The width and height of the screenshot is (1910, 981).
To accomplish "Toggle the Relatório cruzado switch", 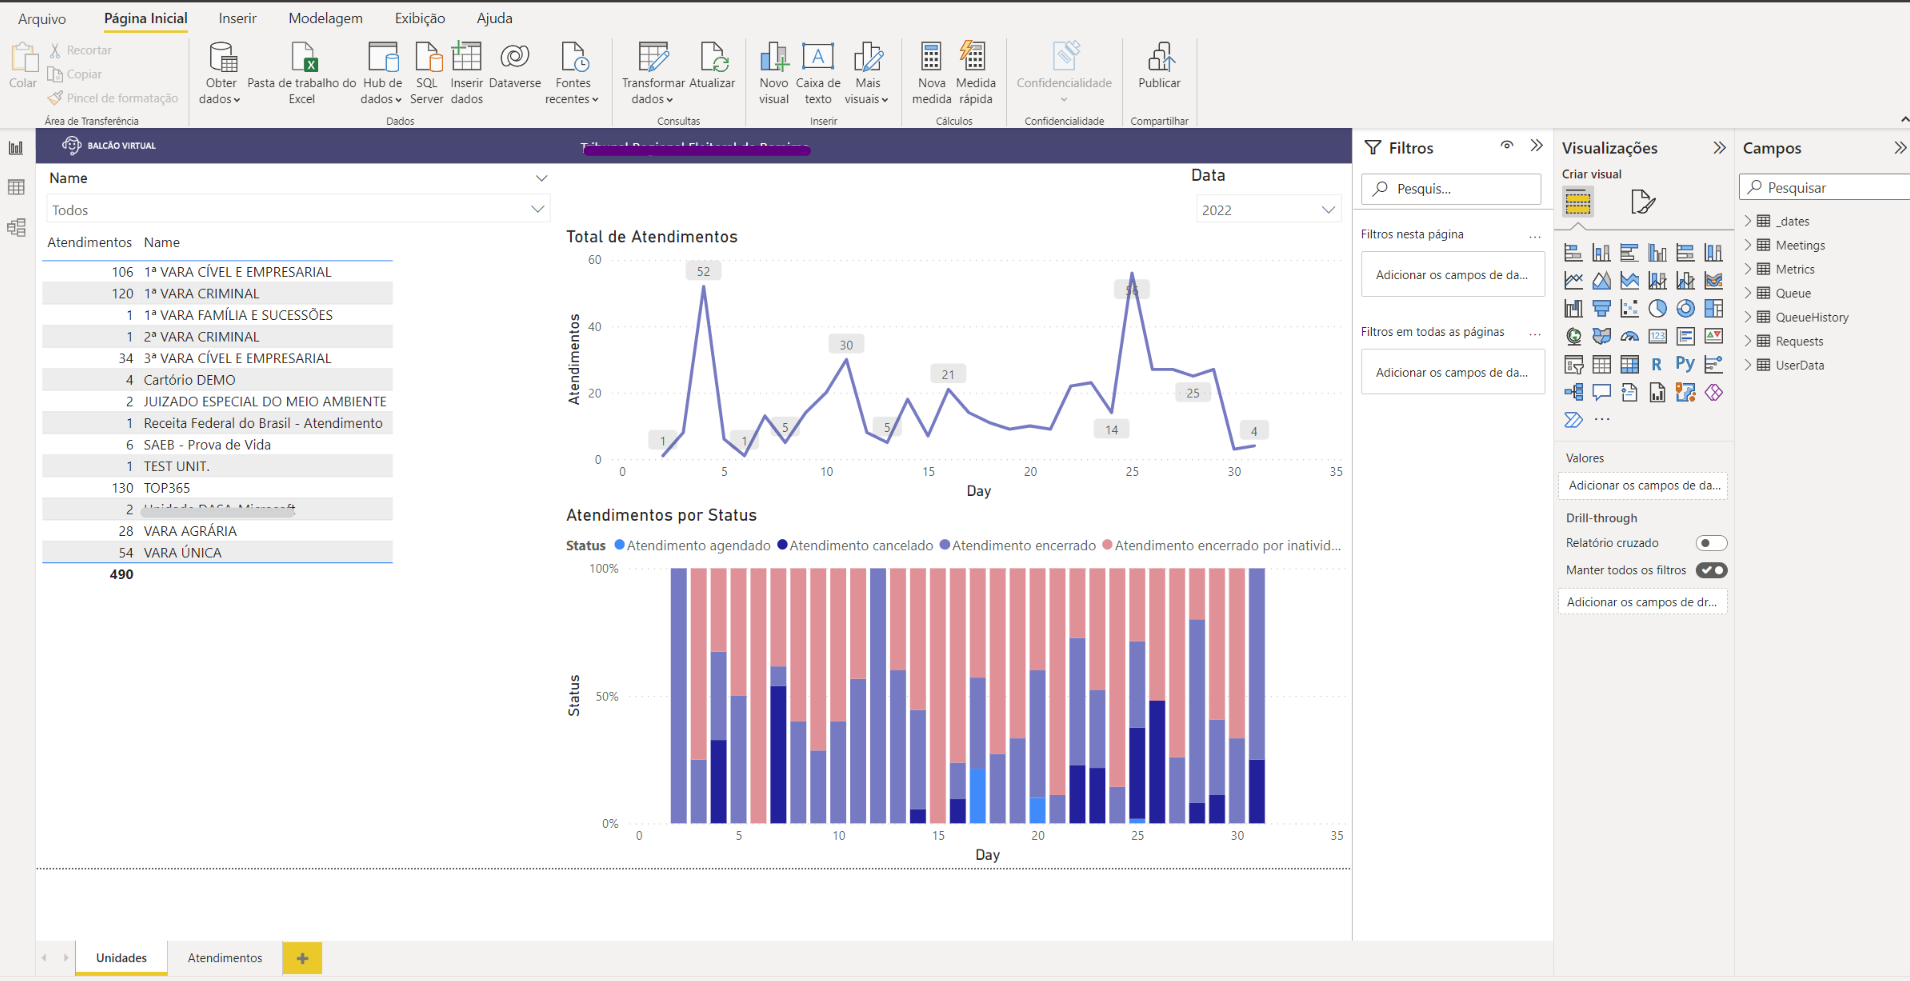I will point(1712,543).
